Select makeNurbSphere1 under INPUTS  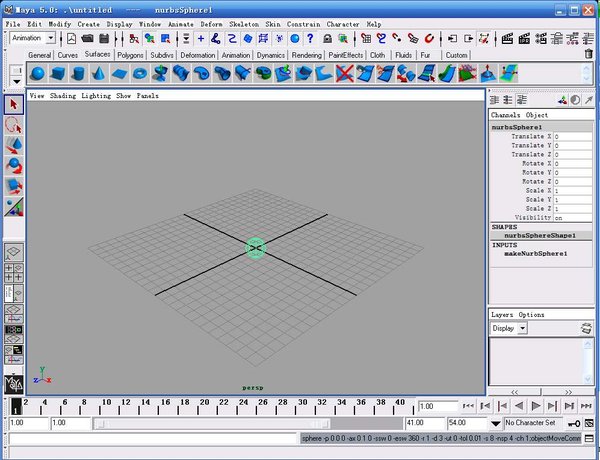coord(535,254)
